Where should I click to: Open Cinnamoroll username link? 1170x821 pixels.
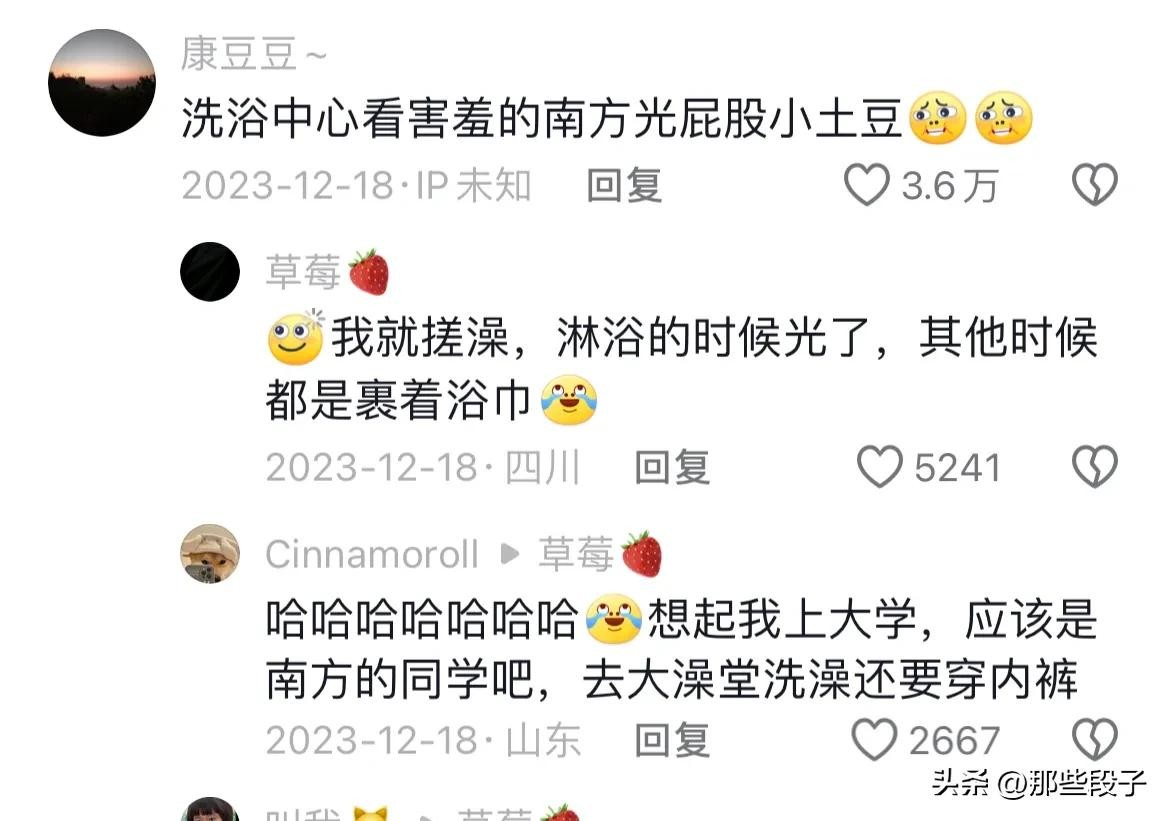372,555
